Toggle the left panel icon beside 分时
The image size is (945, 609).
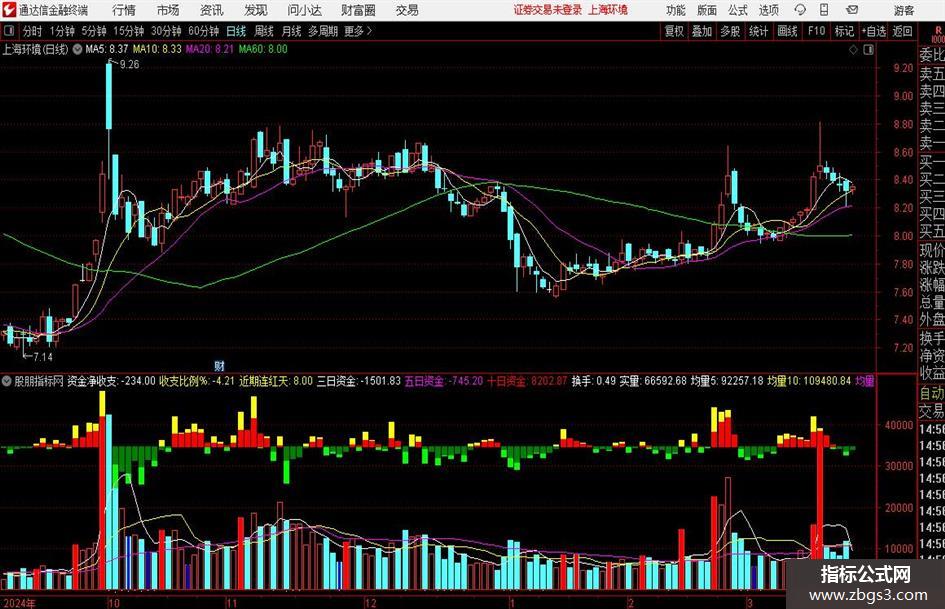[9, 31]
